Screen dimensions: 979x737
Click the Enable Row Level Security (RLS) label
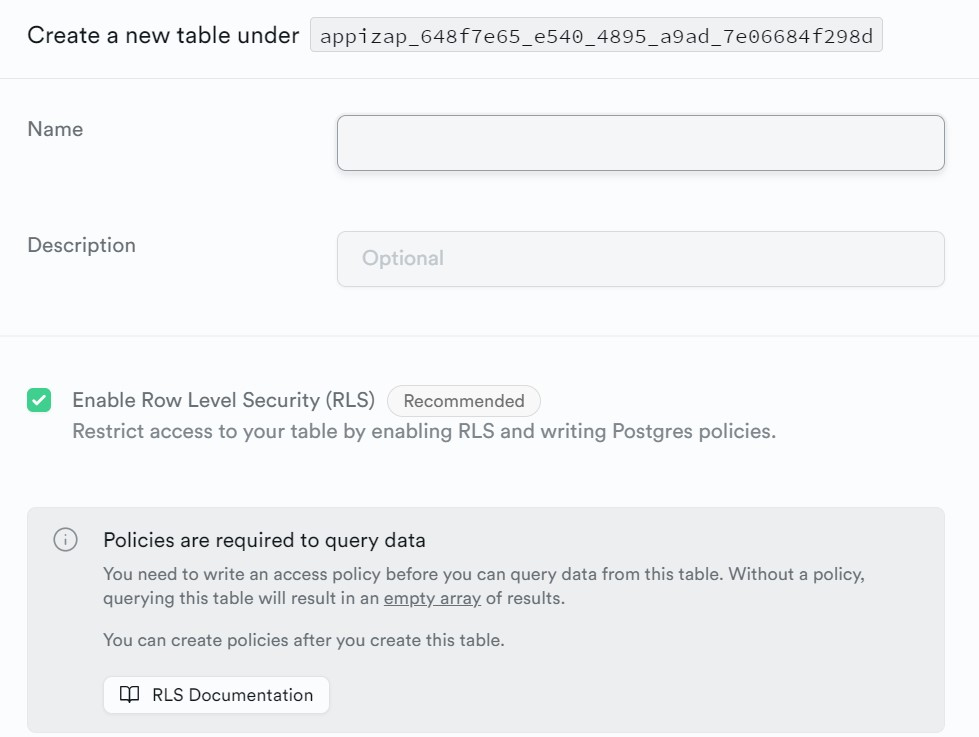click(x=224, y=400)
